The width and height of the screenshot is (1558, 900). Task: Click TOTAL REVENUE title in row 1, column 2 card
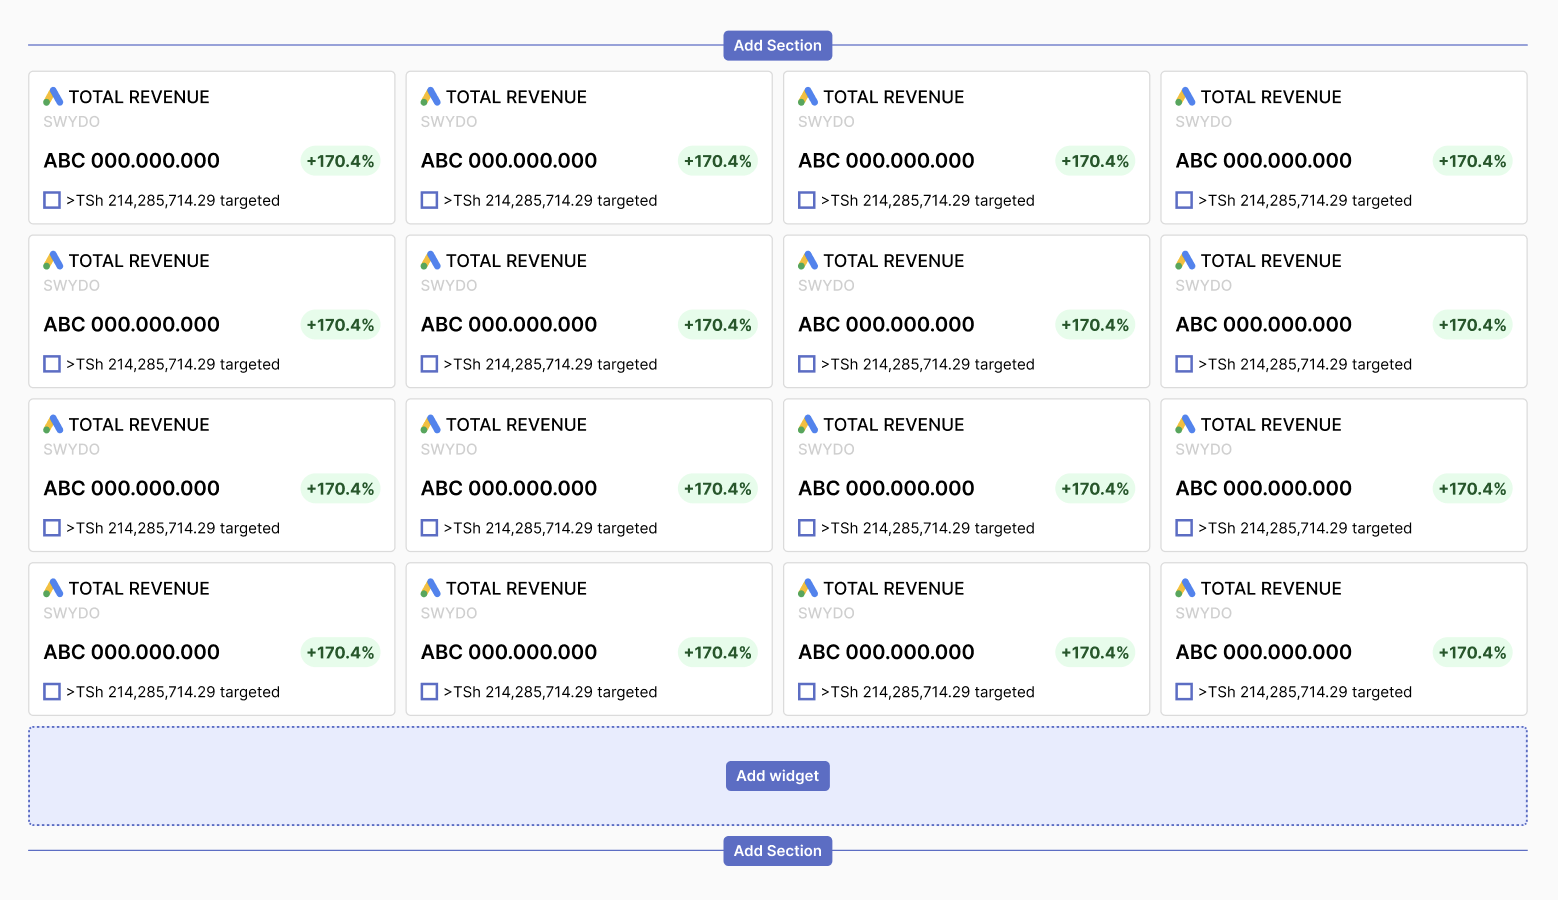[516, 97]
